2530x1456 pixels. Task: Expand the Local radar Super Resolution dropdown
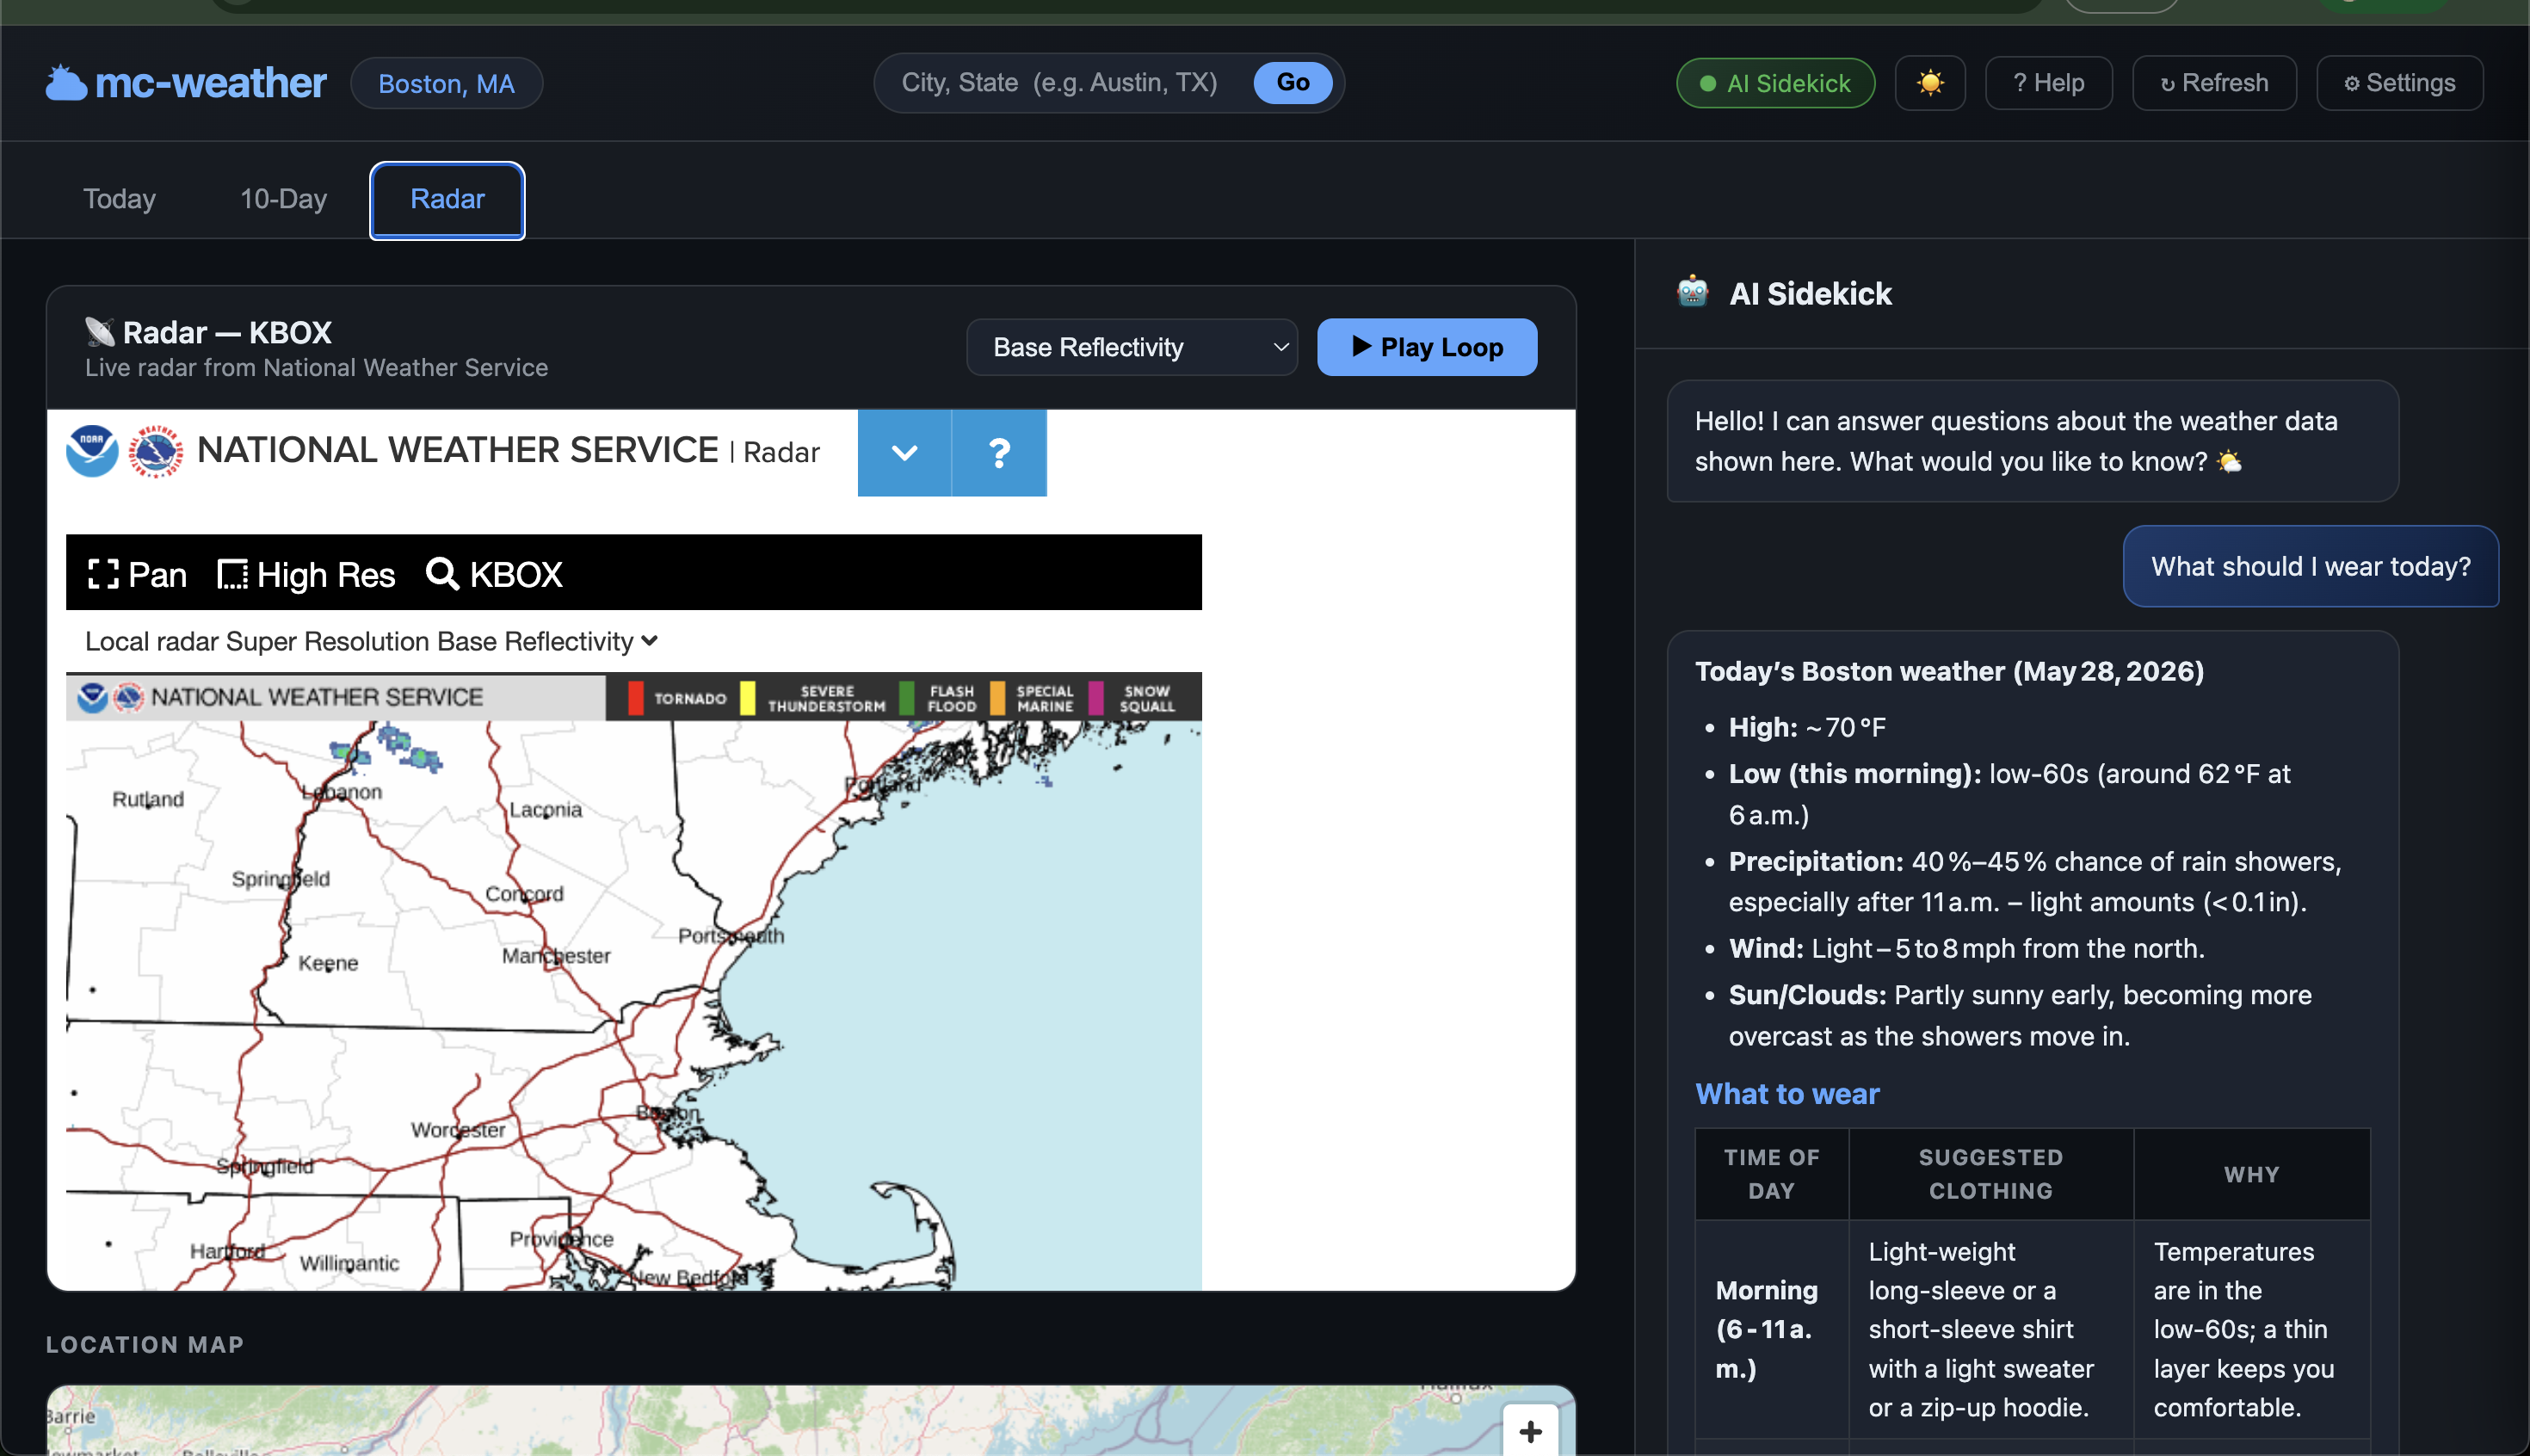[371, 641]
